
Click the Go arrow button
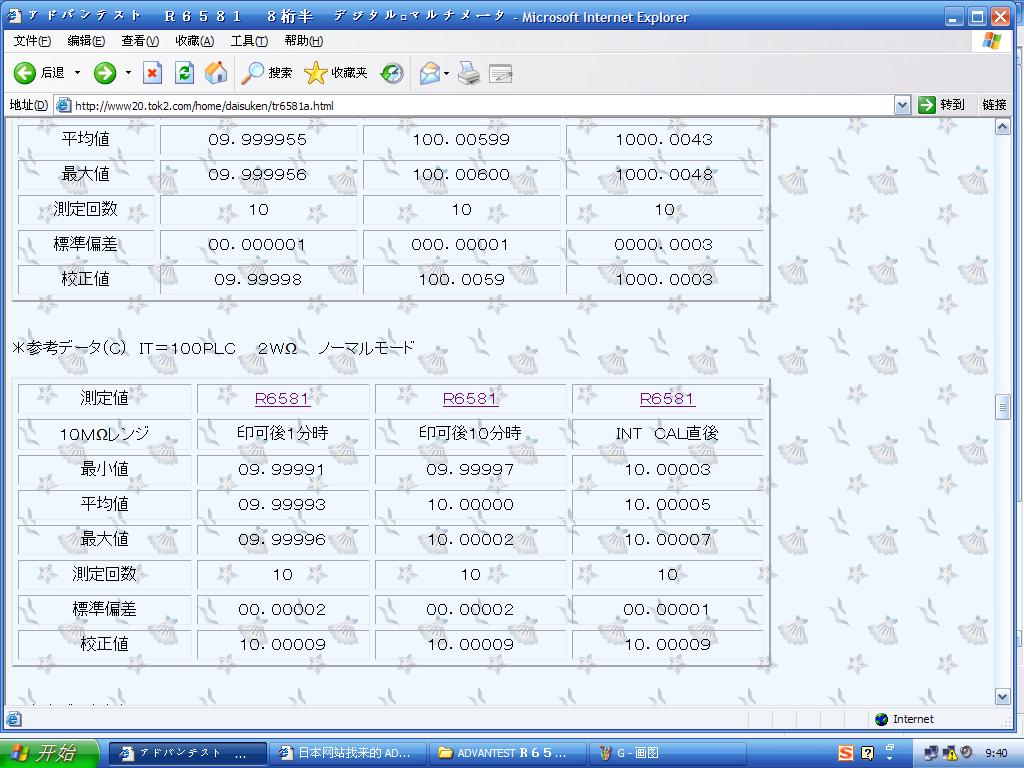[x=940, y=105]
